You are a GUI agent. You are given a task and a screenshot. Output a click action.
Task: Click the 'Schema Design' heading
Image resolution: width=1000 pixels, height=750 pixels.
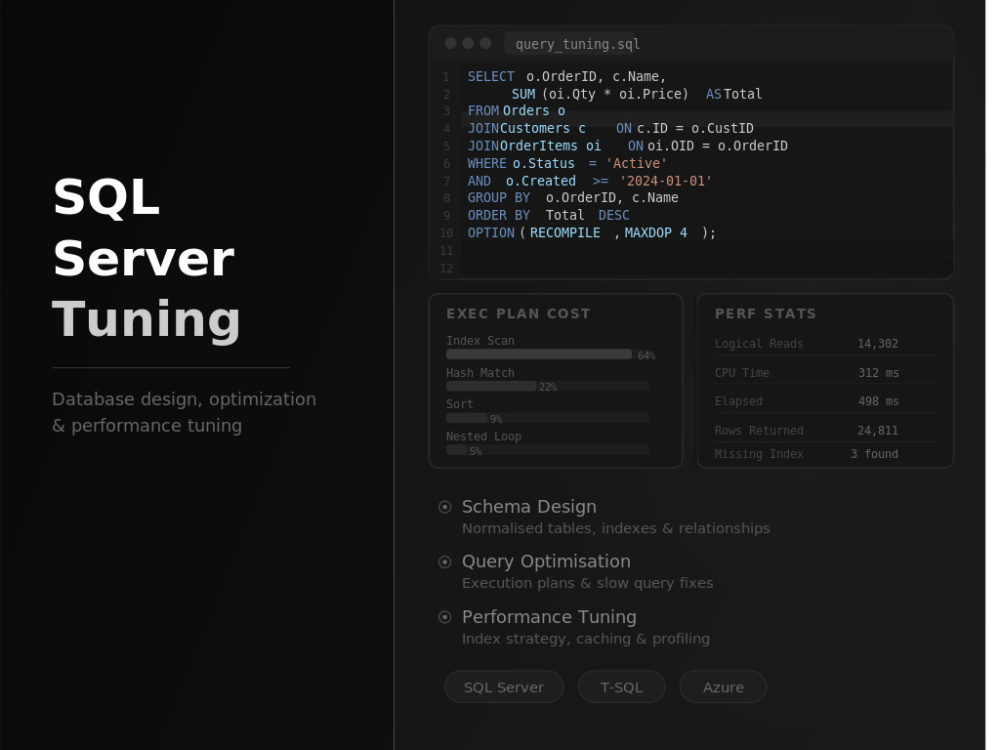[529, 506]
